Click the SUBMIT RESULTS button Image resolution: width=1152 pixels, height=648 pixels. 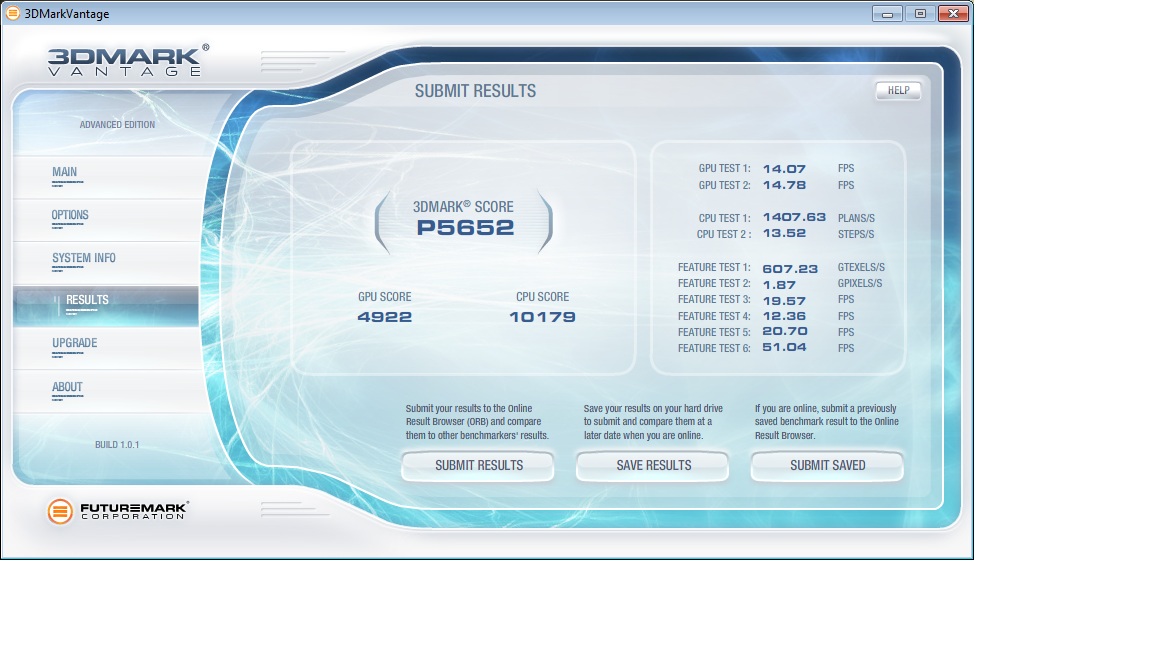point(478,466)
